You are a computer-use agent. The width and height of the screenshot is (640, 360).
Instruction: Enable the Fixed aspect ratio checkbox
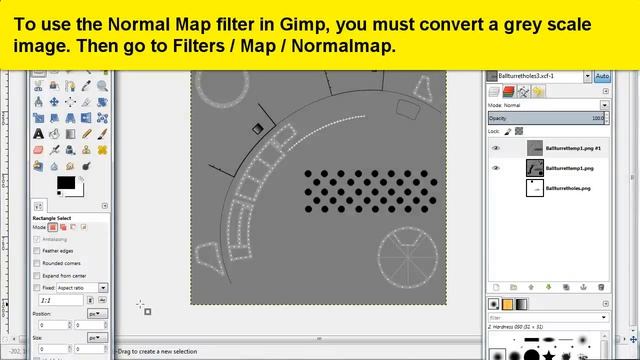[x=37, y=288]
